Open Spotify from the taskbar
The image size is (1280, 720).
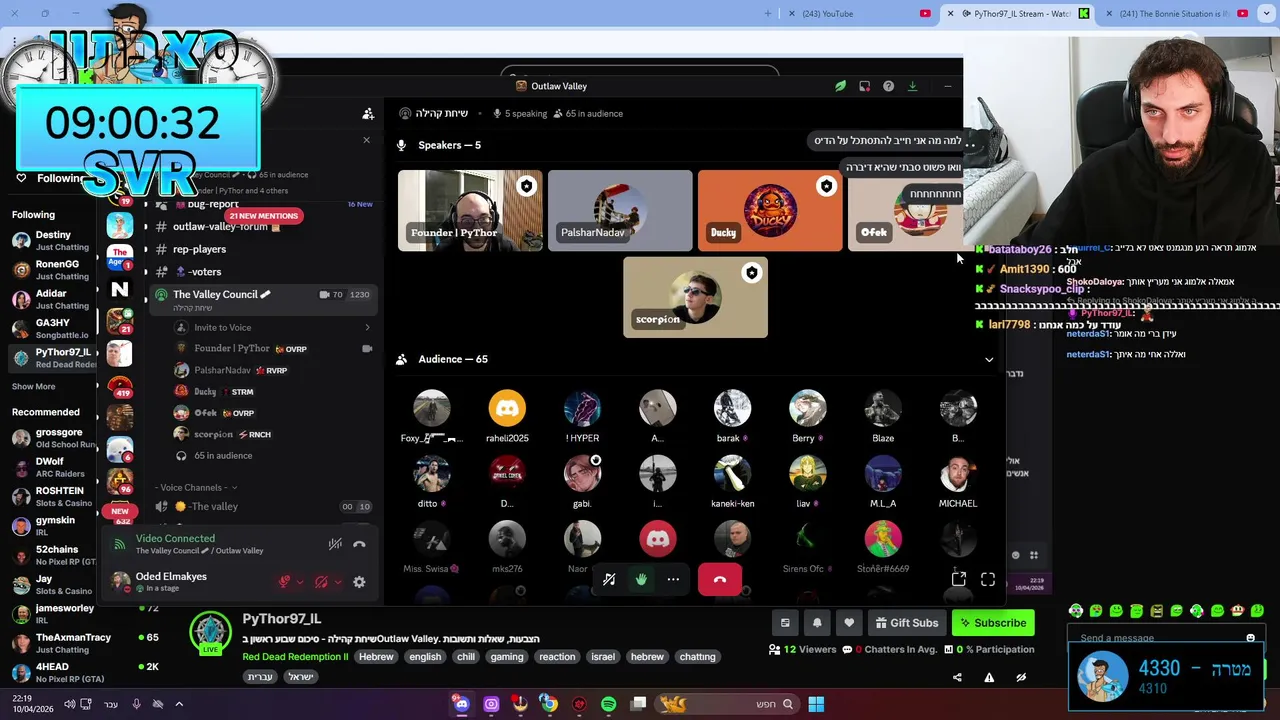608,704
